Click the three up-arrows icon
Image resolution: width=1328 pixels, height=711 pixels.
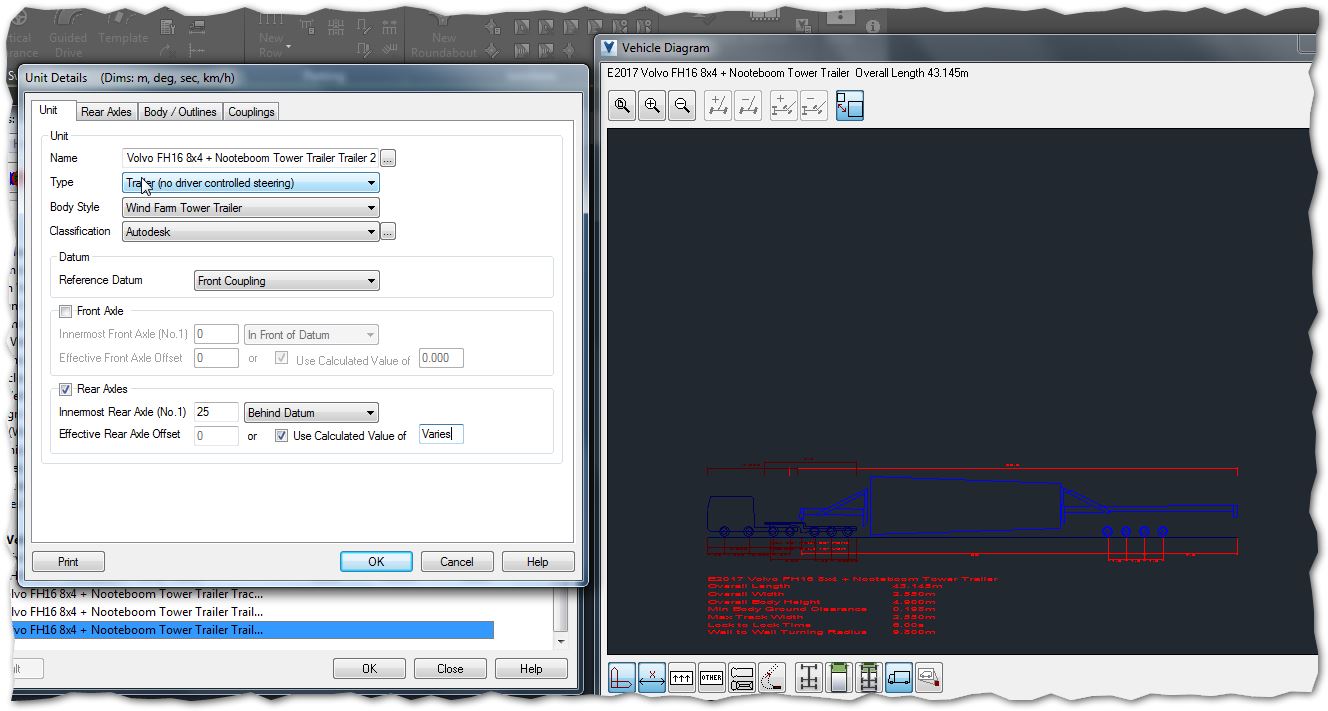pos(682,678)
